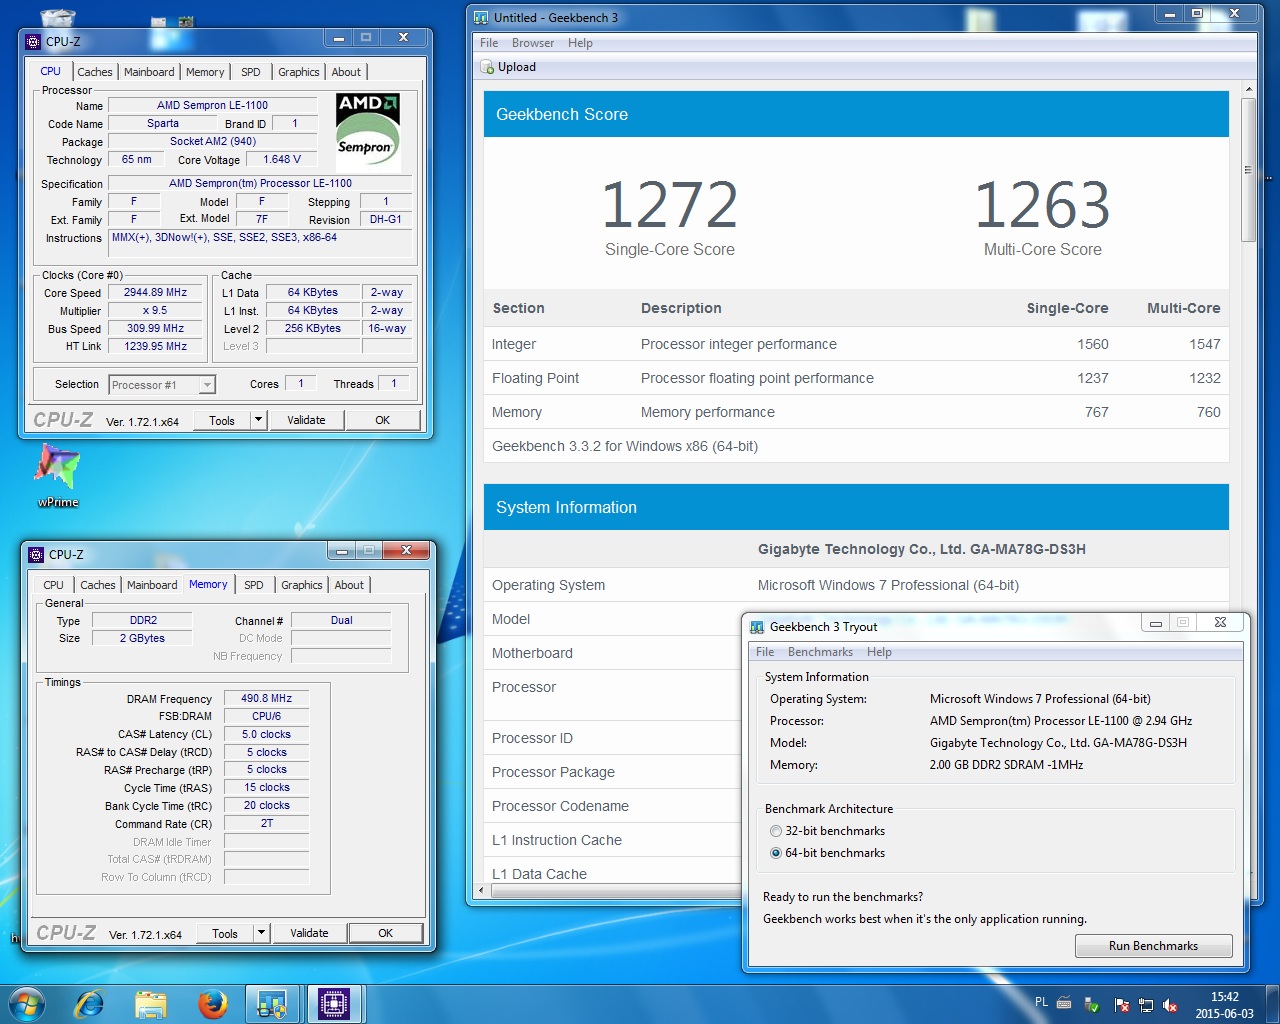The height and width of the screenshot is (1024, 1280).
Task: Click the Single-Core Score 1272
Action: [x=669, y=204]
